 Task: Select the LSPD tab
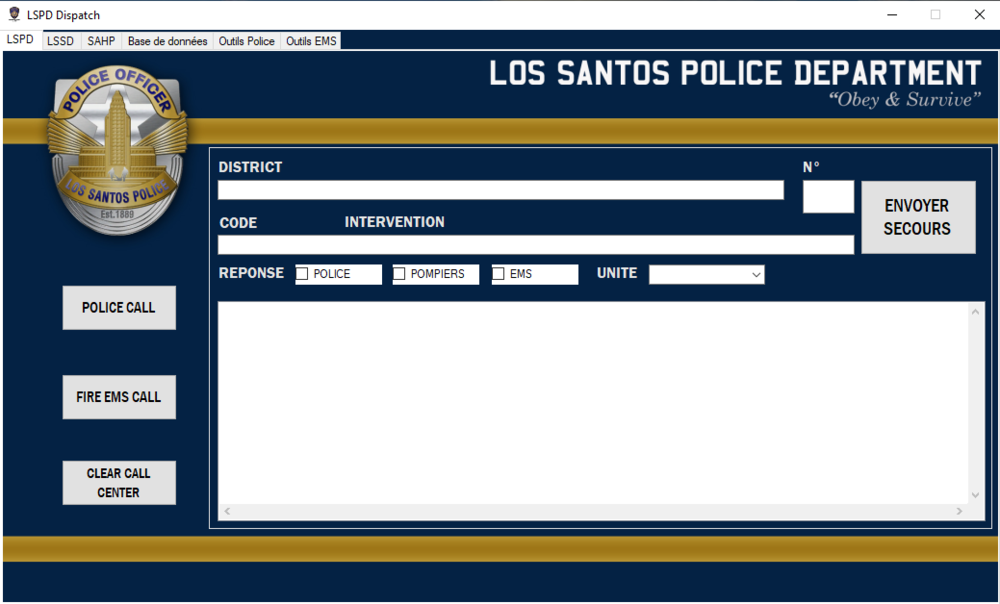[x=21, y=39]
